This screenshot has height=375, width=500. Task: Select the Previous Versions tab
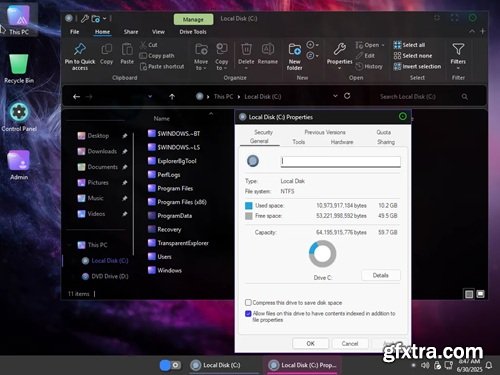(325, 132)
